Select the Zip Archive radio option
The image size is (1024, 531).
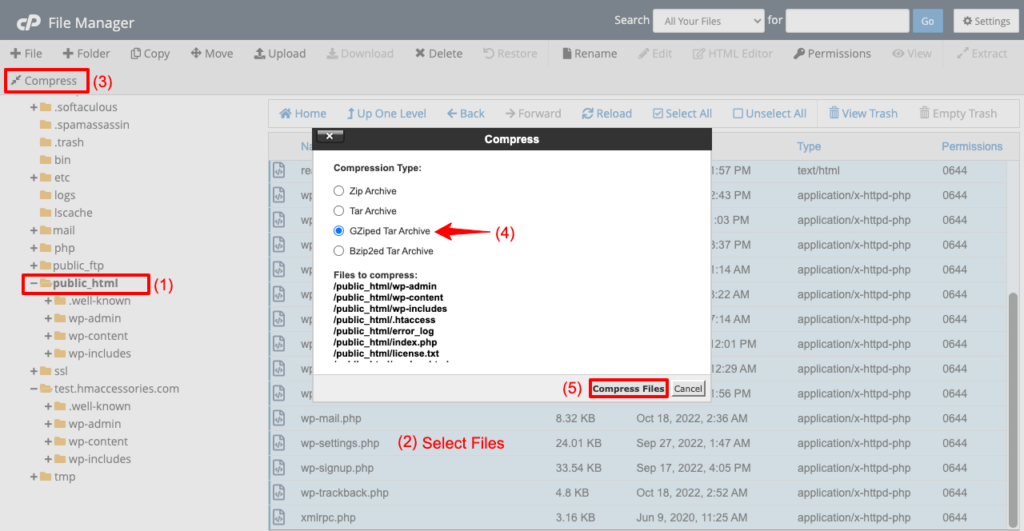[338, 191]
